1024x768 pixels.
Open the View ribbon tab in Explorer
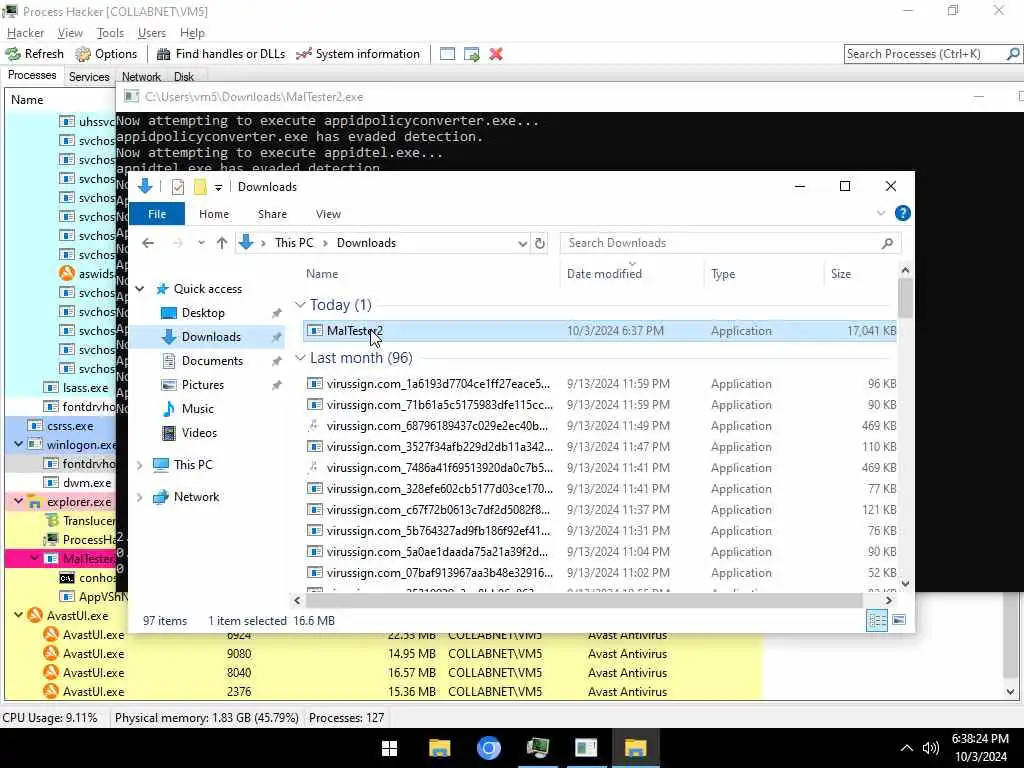click(328, 214)
